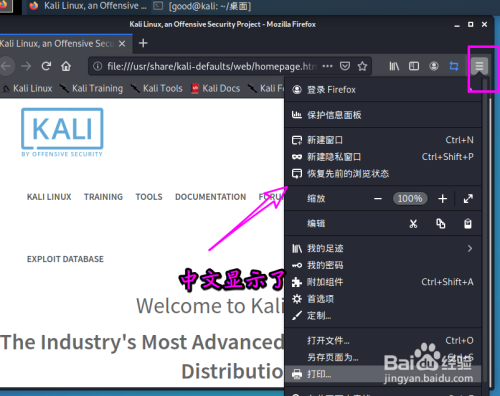Reset zoom level showing 100%
This screenshot has height=396, width=500.
(410, 199)
